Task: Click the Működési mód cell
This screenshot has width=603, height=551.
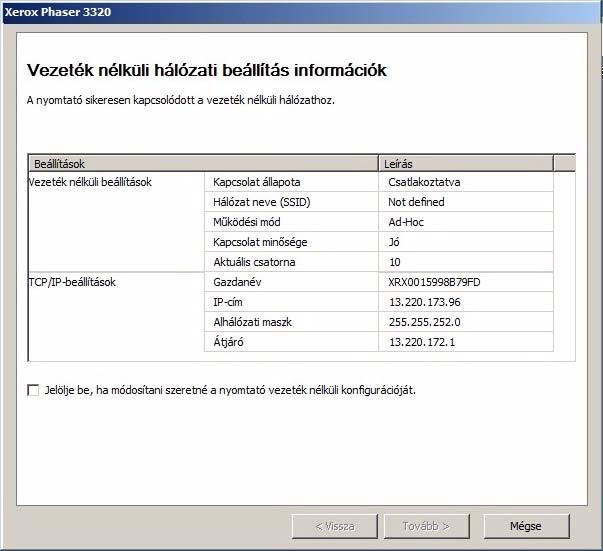Action: [x=291, y=222]
